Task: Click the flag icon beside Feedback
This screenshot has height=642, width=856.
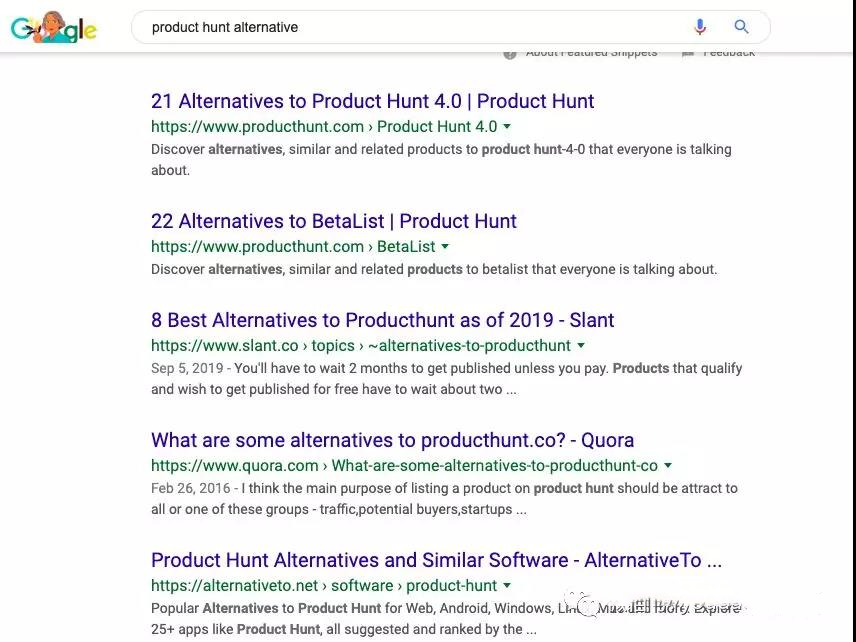Action: [688, 54]
